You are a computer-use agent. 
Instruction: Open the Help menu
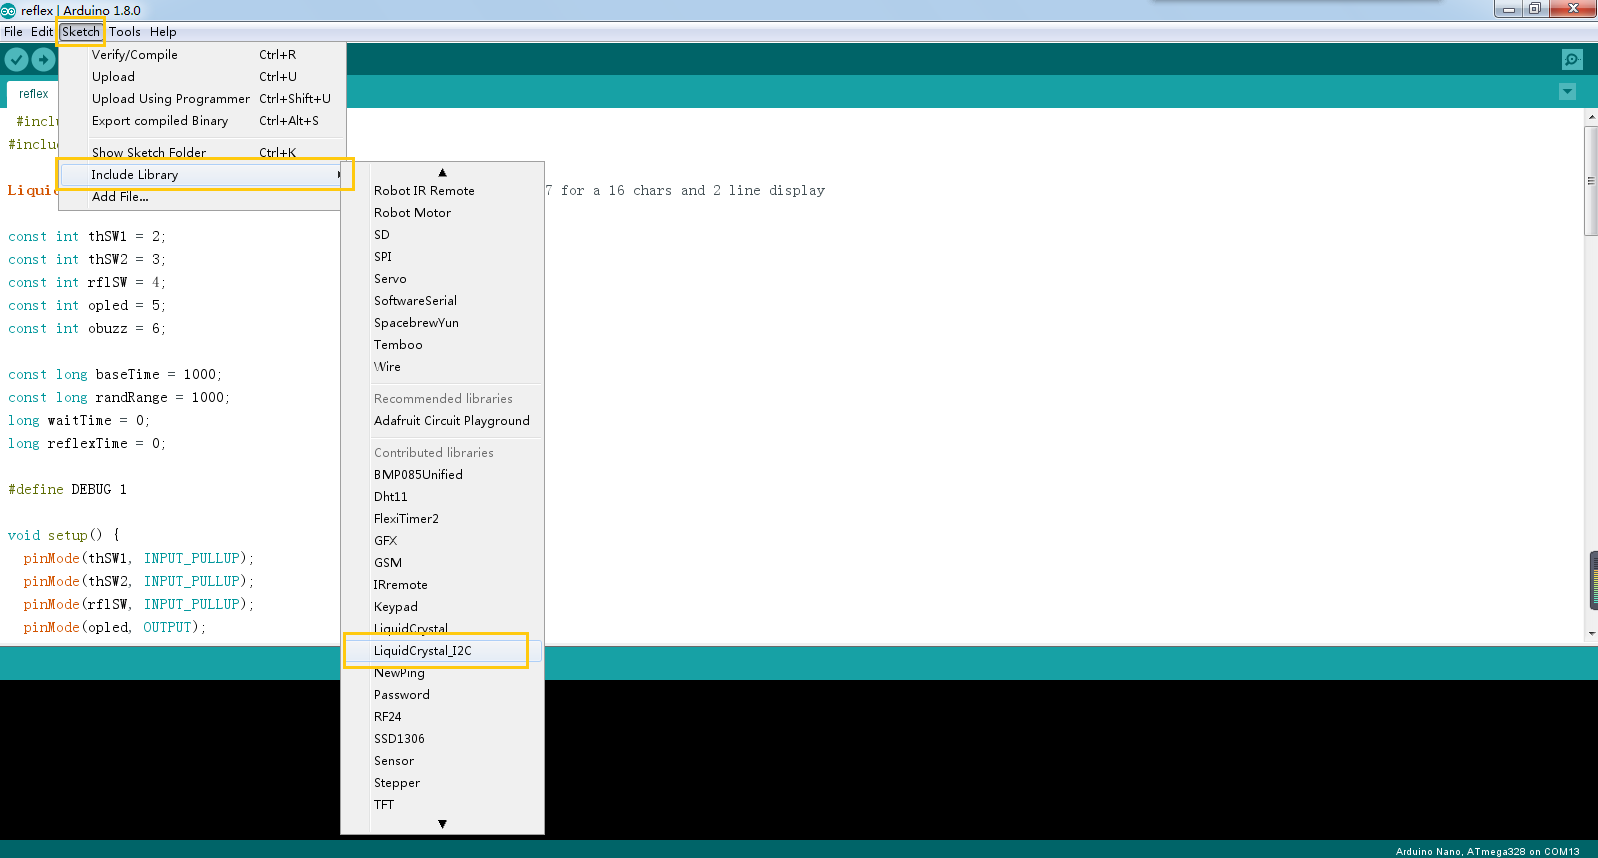coord(163,32)
